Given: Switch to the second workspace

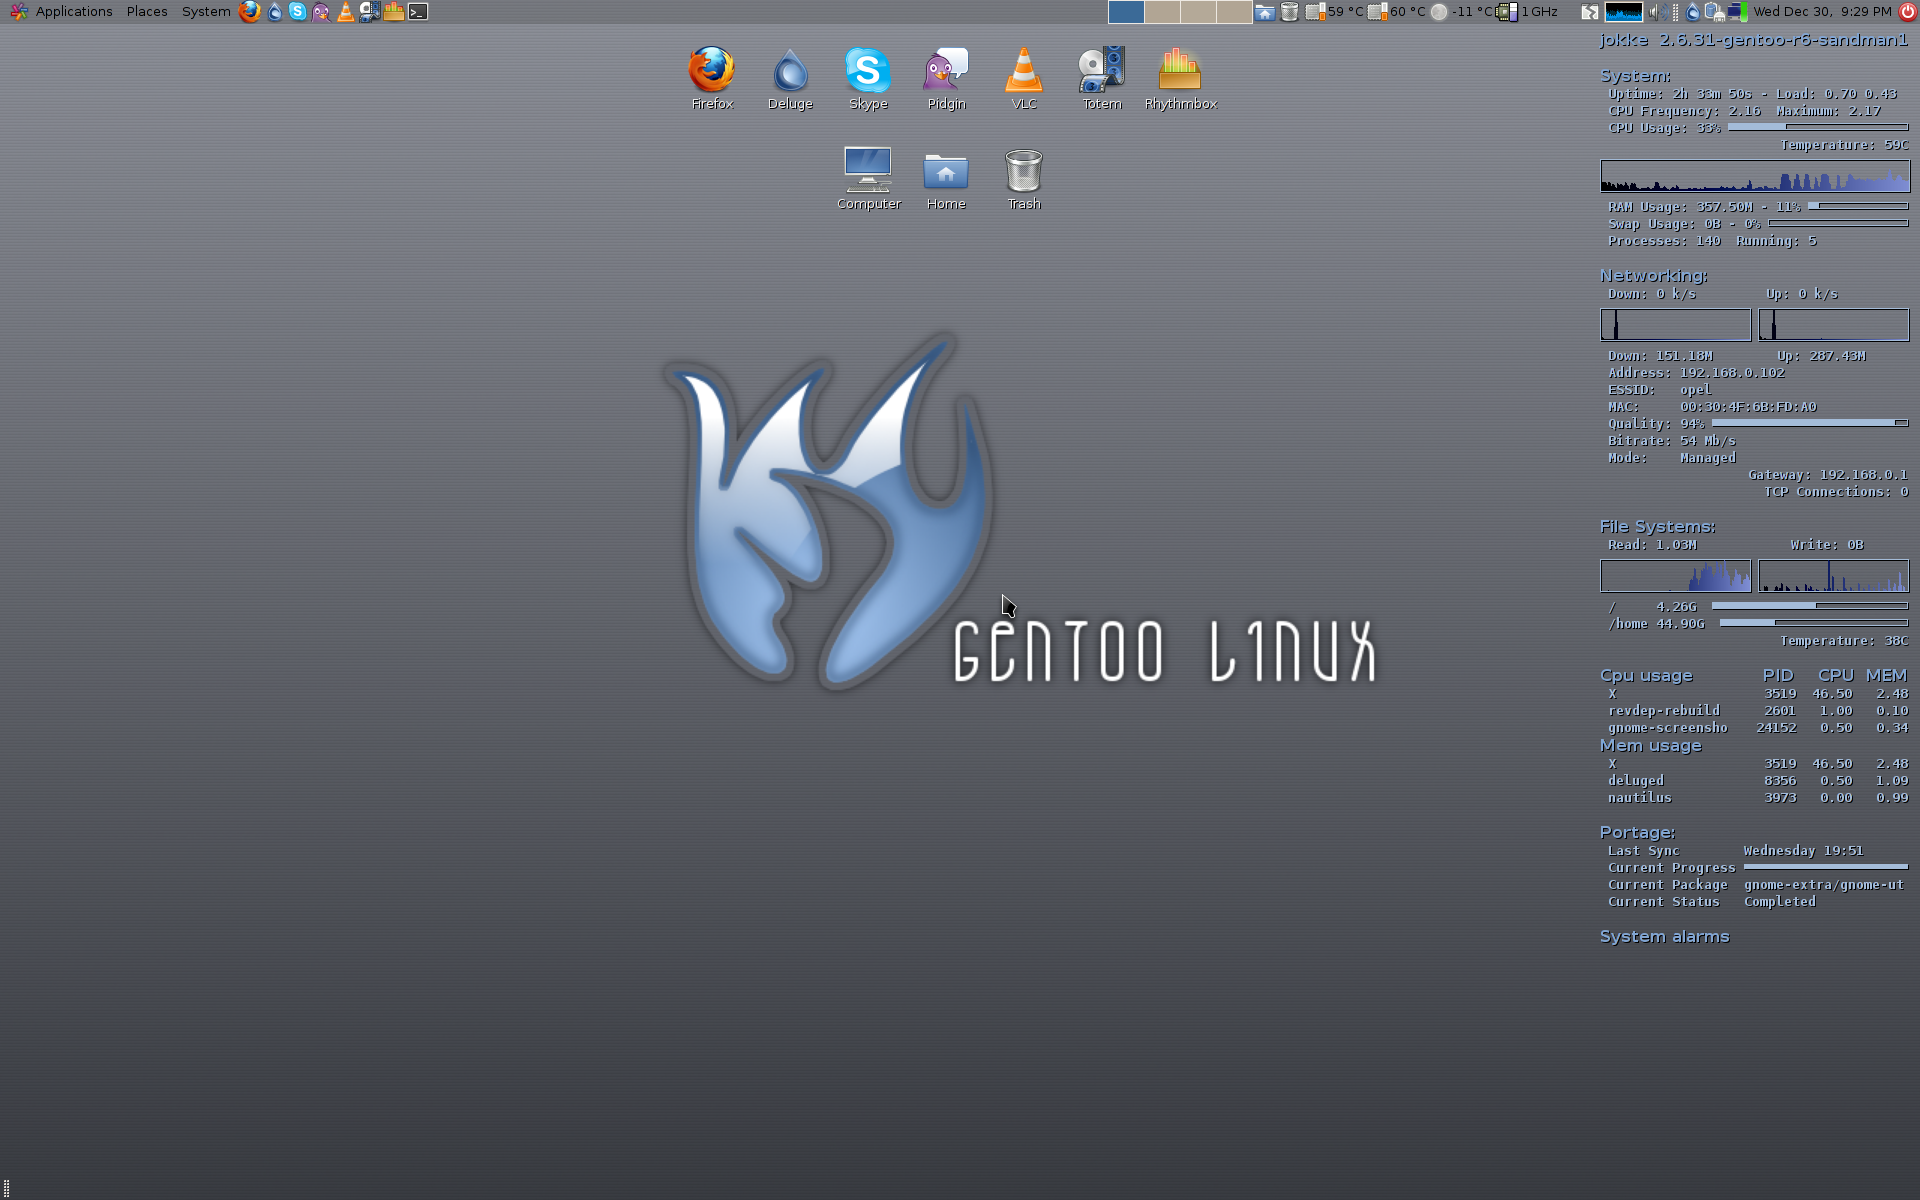Looking at the screenshot, I should coord(1162,12).
